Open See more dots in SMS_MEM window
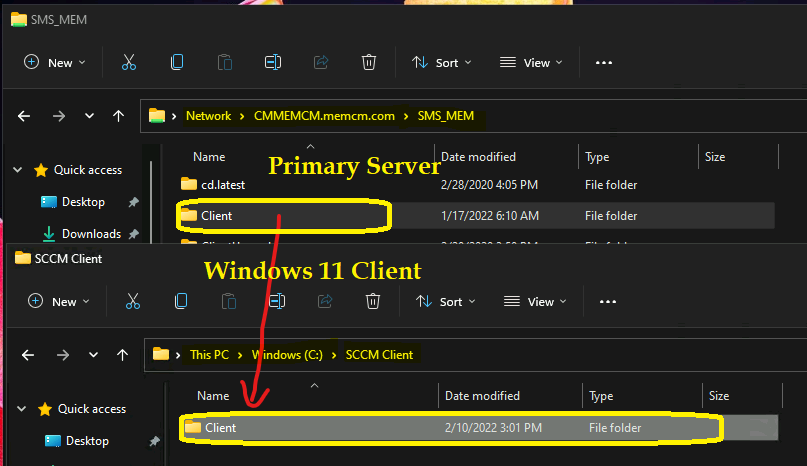 coord(604,63)
